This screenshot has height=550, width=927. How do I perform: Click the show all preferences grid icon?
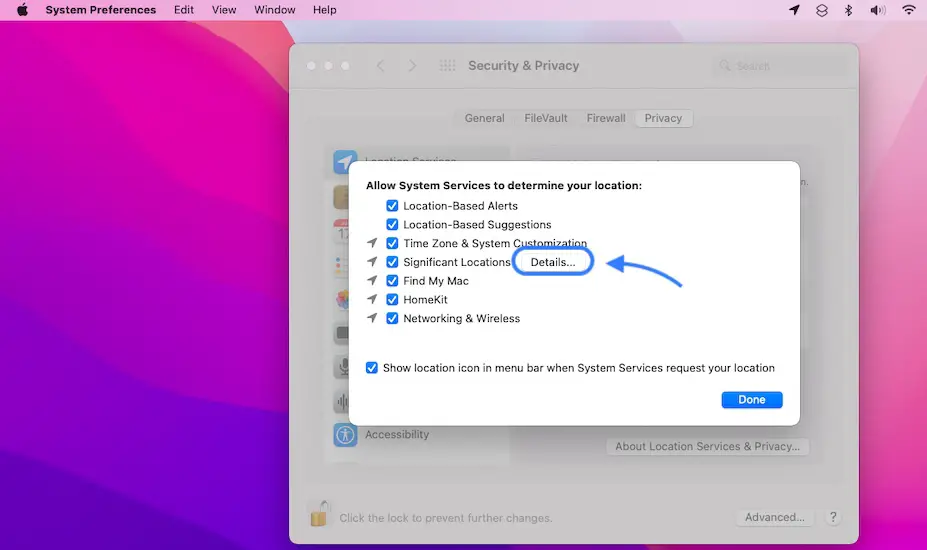pyautogui.click(x=448, y=66)
